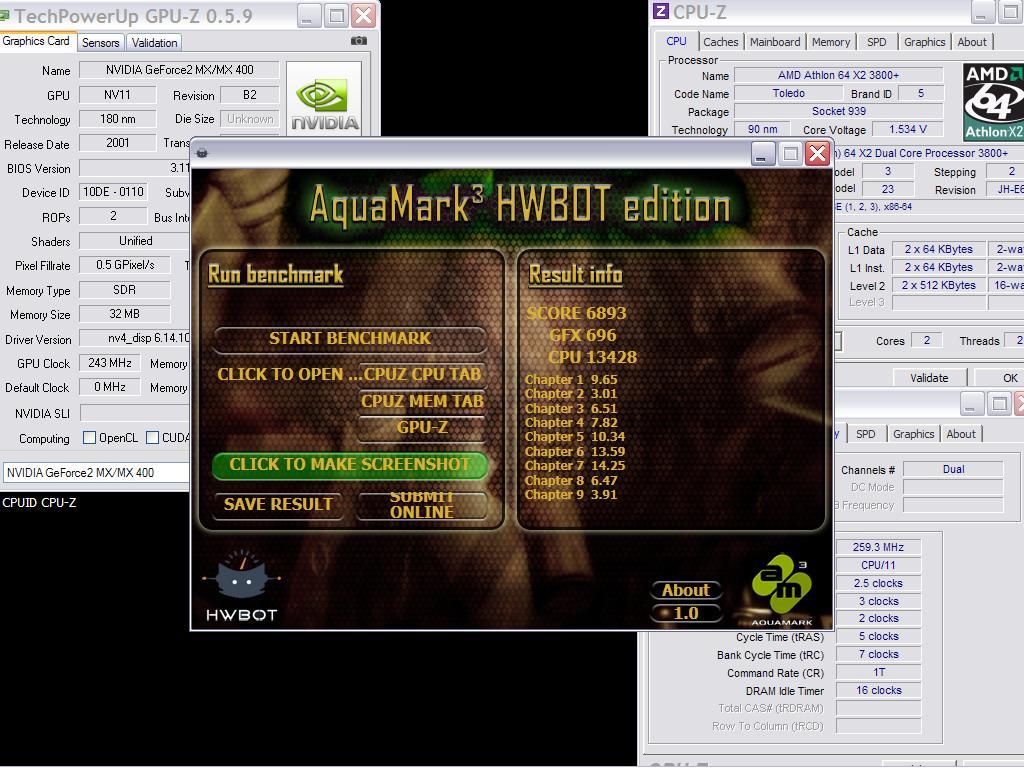The image size is (1024, 768).
Task: Click Chapter 2 3.01 result row
Action: 571,393
